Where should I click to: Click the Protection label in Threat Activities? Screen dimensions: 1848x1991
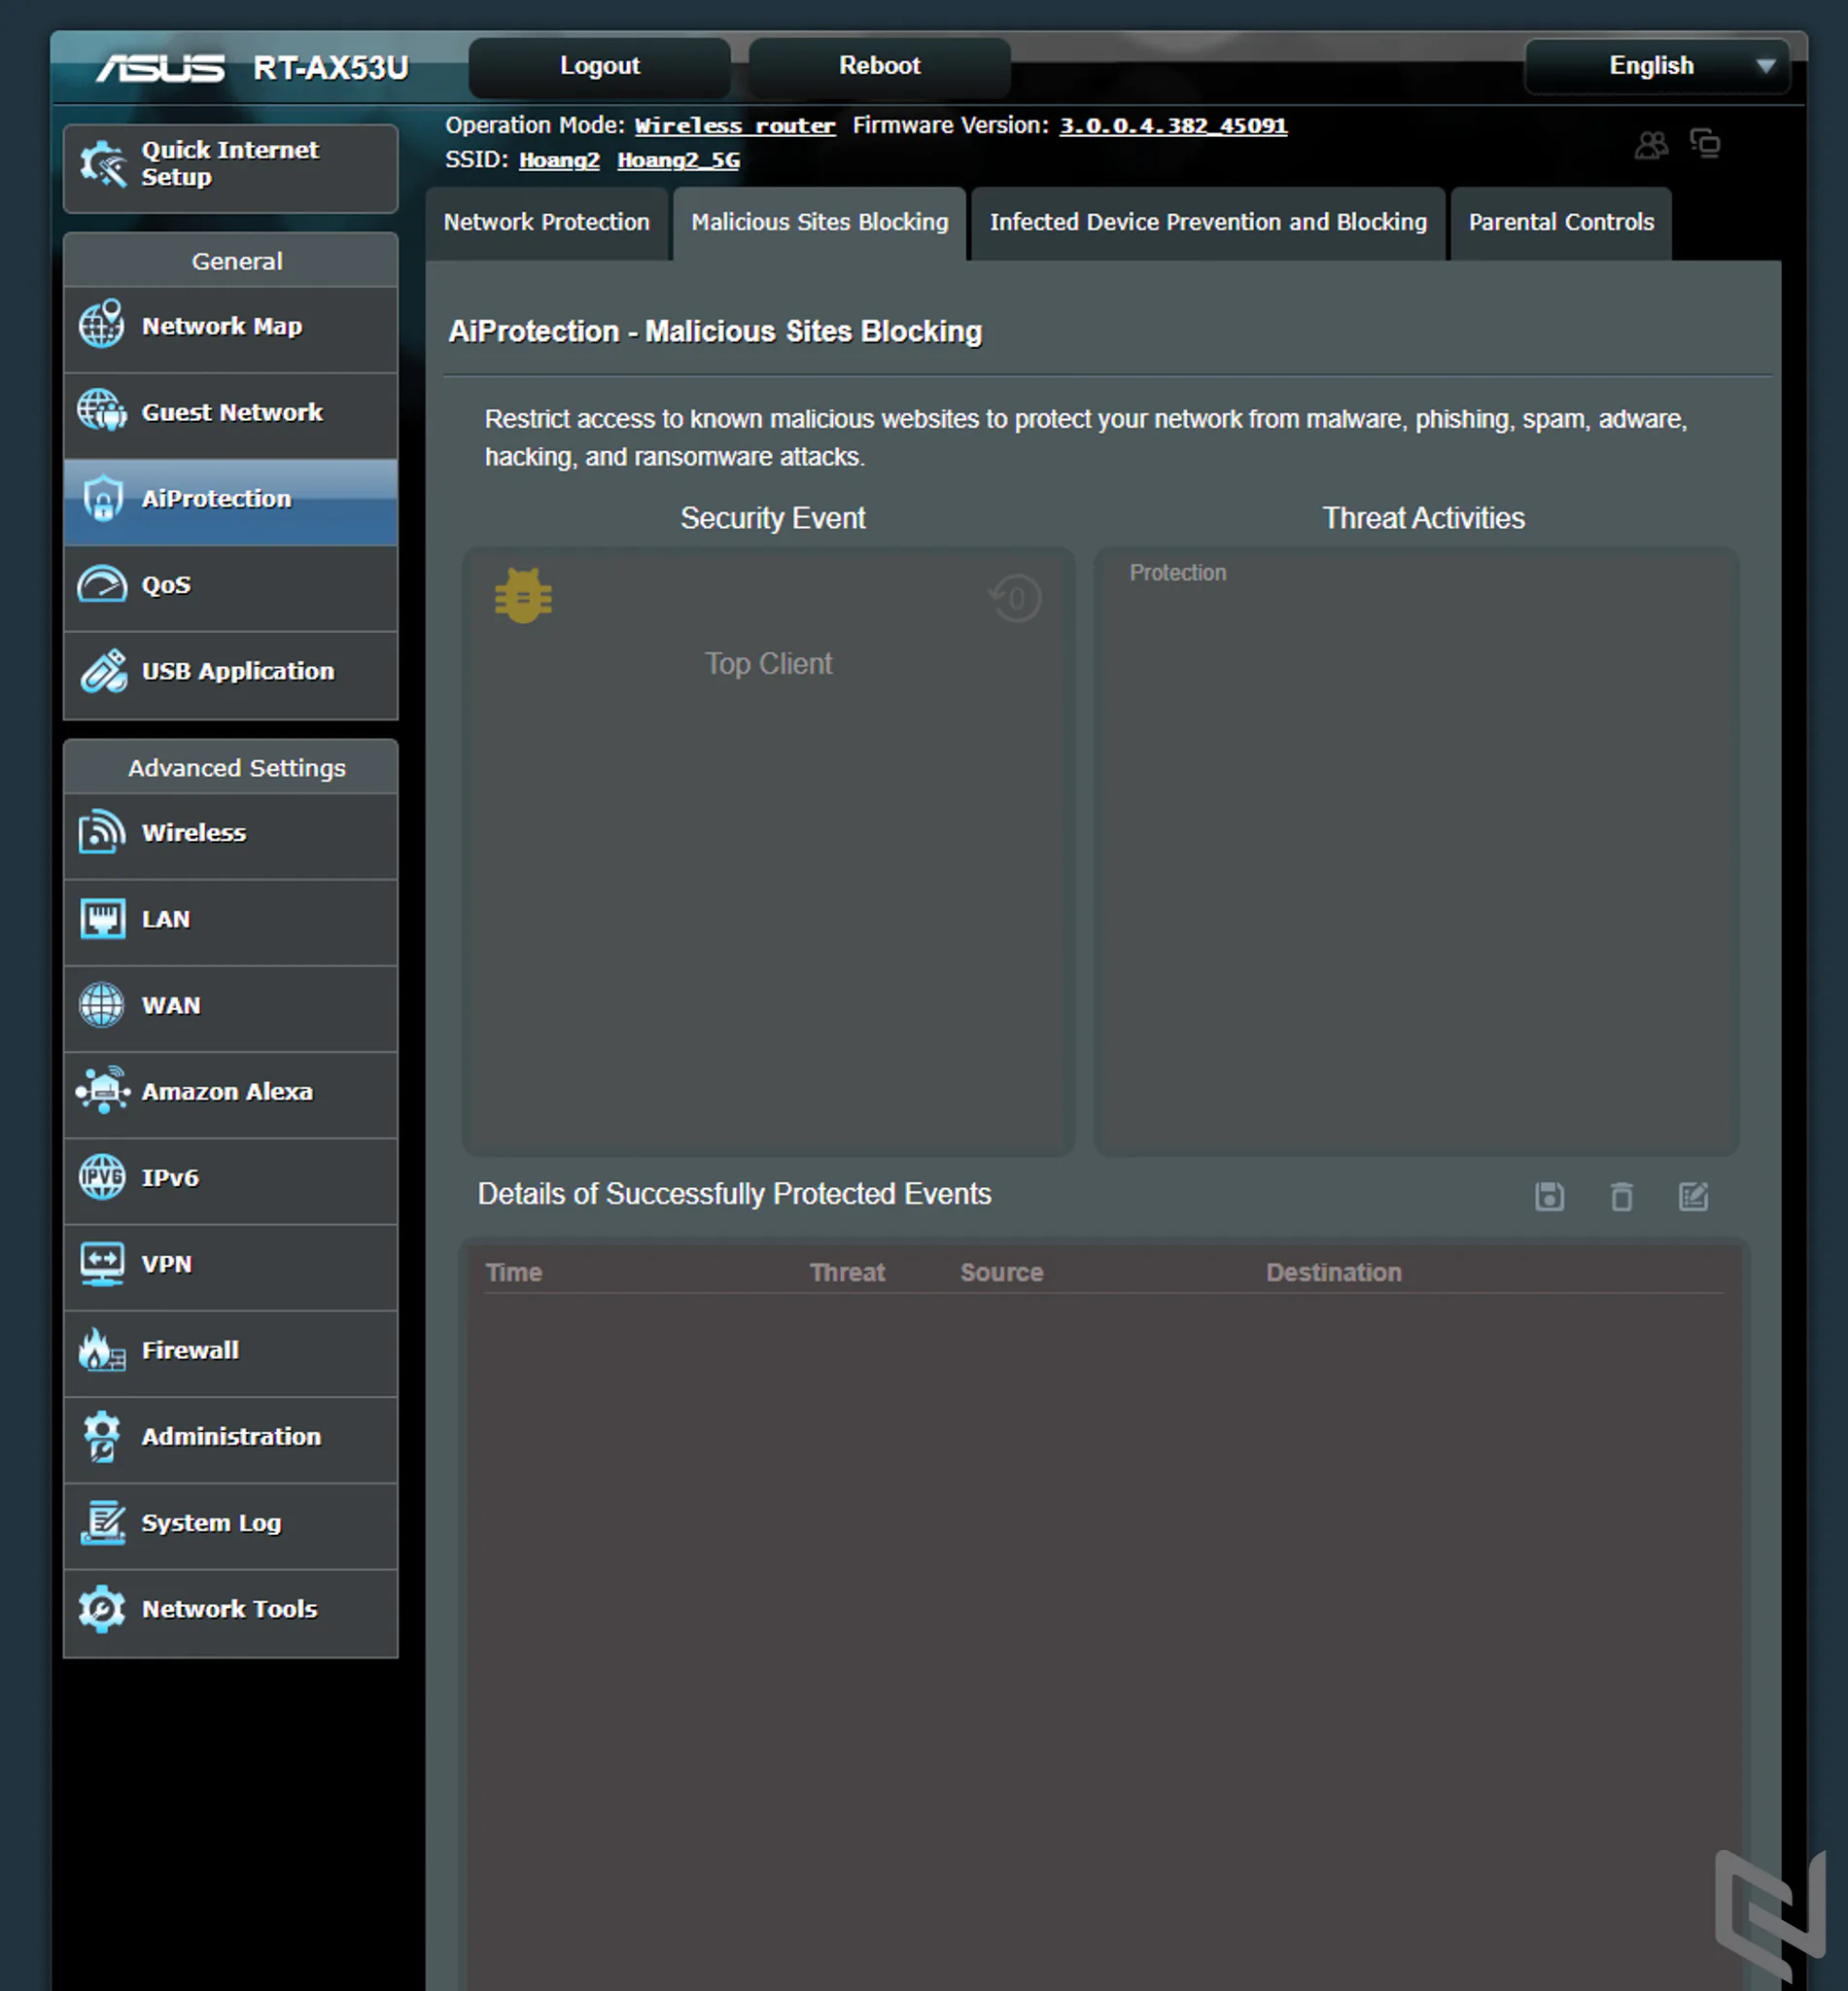[1178, 573]
